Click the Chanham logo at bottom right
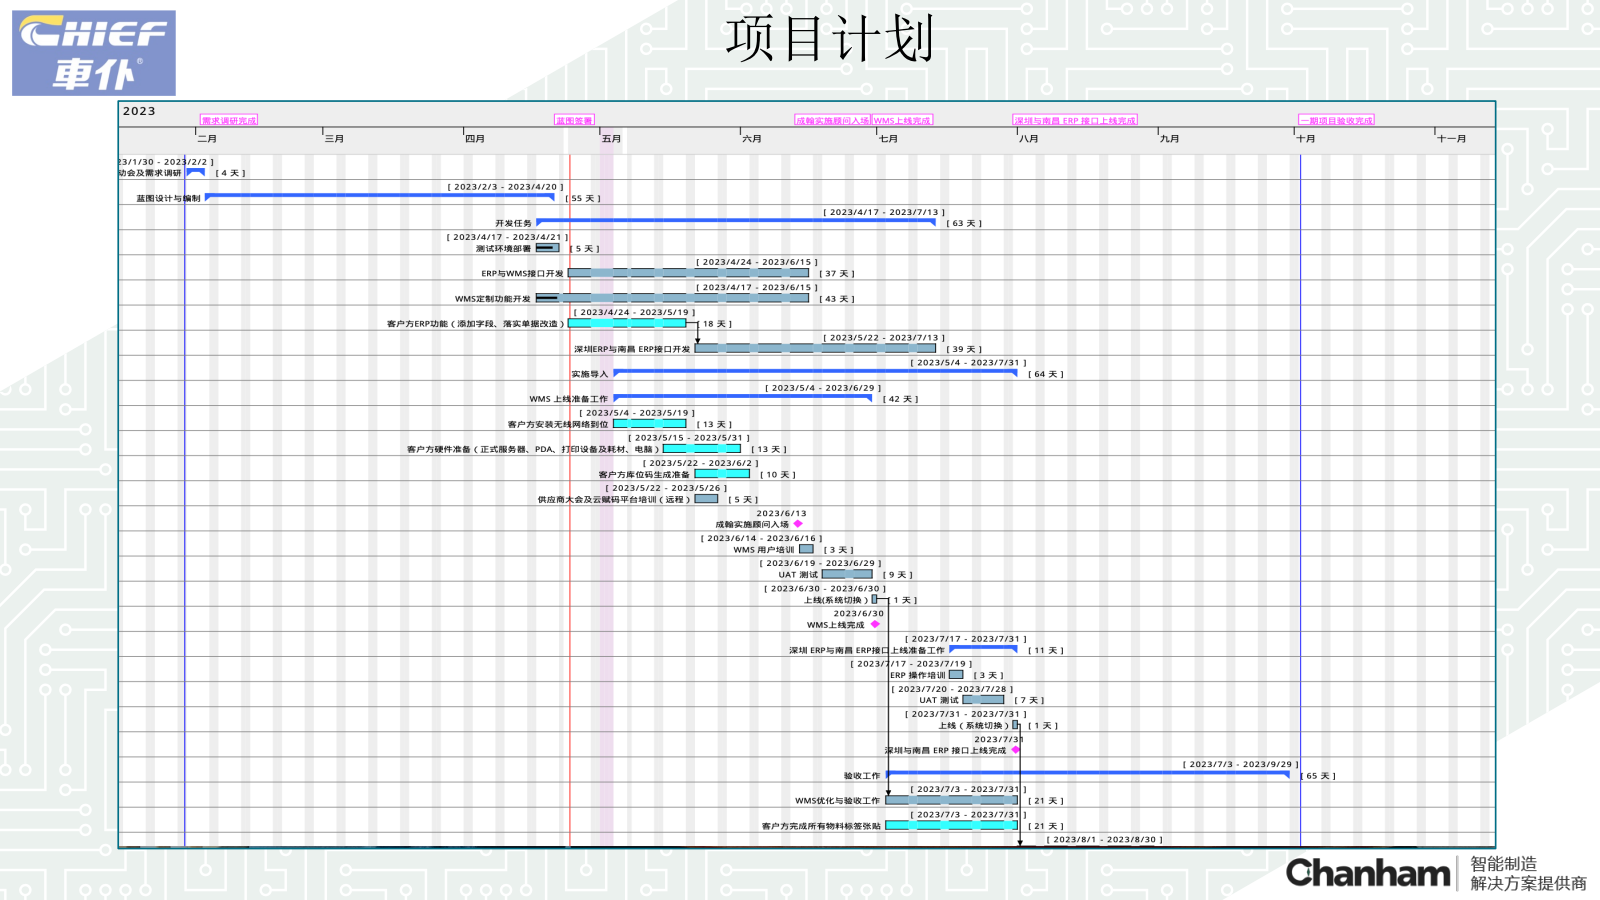This screenshot has height=900, width=1600. [1368, 875]
